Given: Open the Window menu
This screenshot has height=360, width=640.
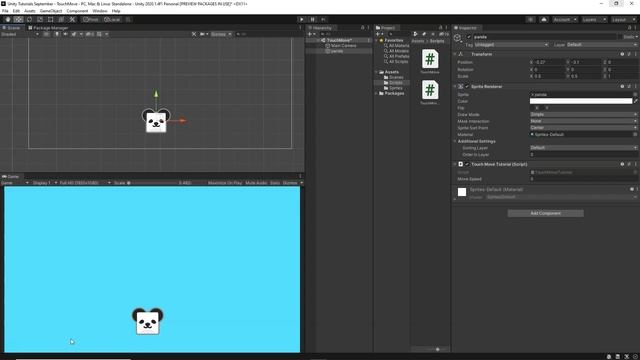Looking at the screenshot, I should click(x=100, y=11).
